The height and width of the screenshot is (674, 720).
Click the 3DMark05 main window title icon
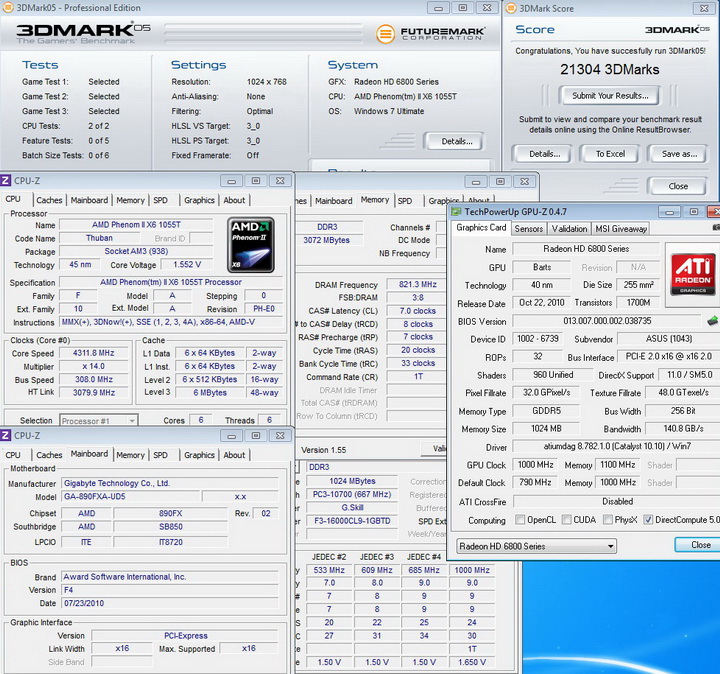tap(9, 8)
